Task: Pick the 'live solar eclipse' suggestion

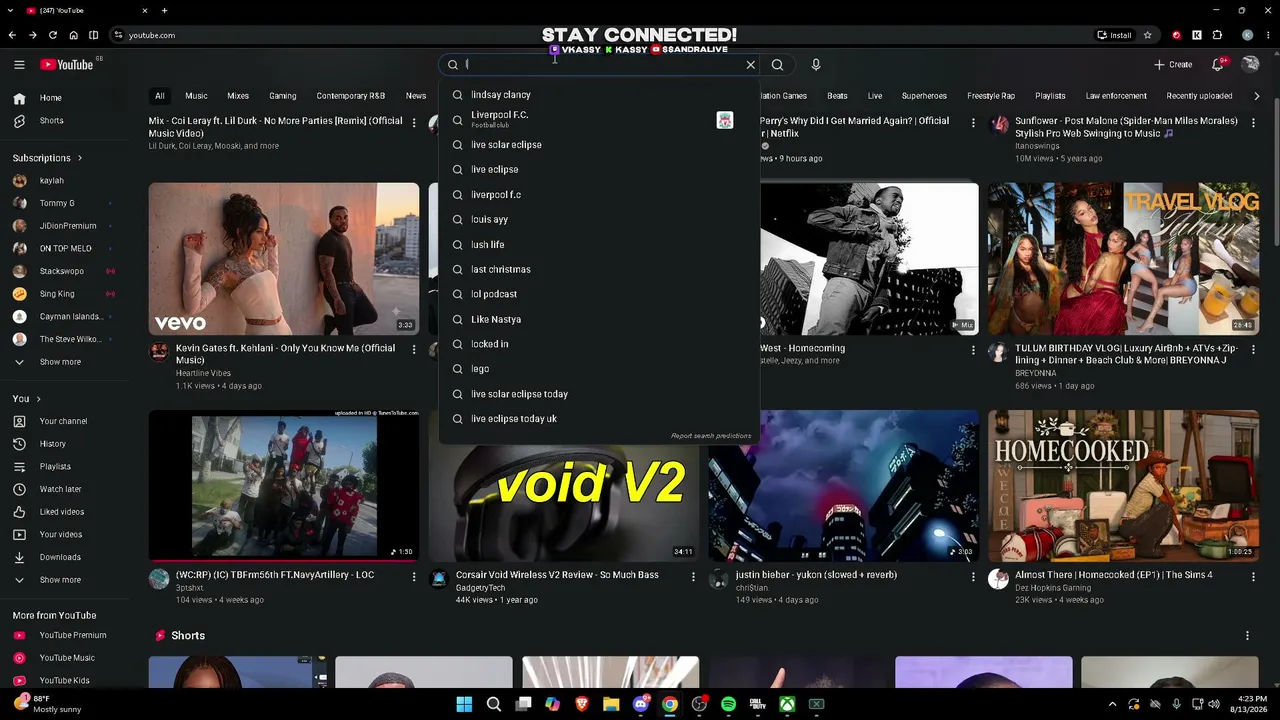Action: pos(599,145)
